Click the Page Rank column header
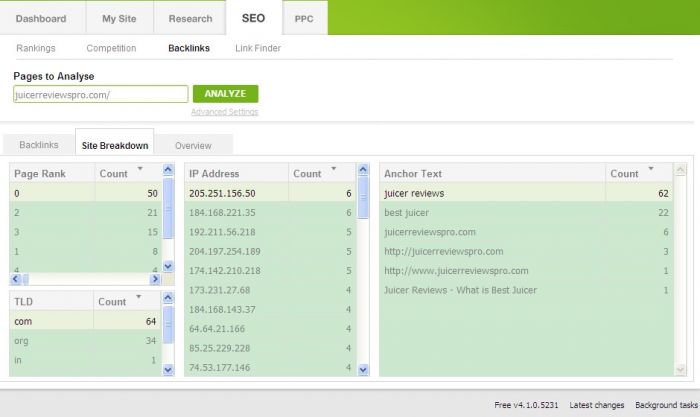The height and width of the screenshot is (417, 700). (52, 173)
